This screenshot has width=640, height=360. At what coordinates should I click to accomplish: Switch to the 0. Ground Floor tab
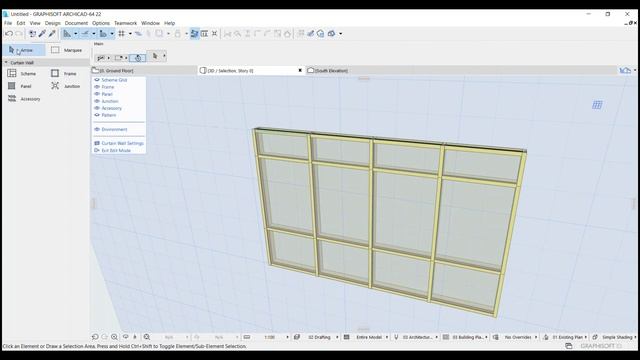click(x=144, y=71)
